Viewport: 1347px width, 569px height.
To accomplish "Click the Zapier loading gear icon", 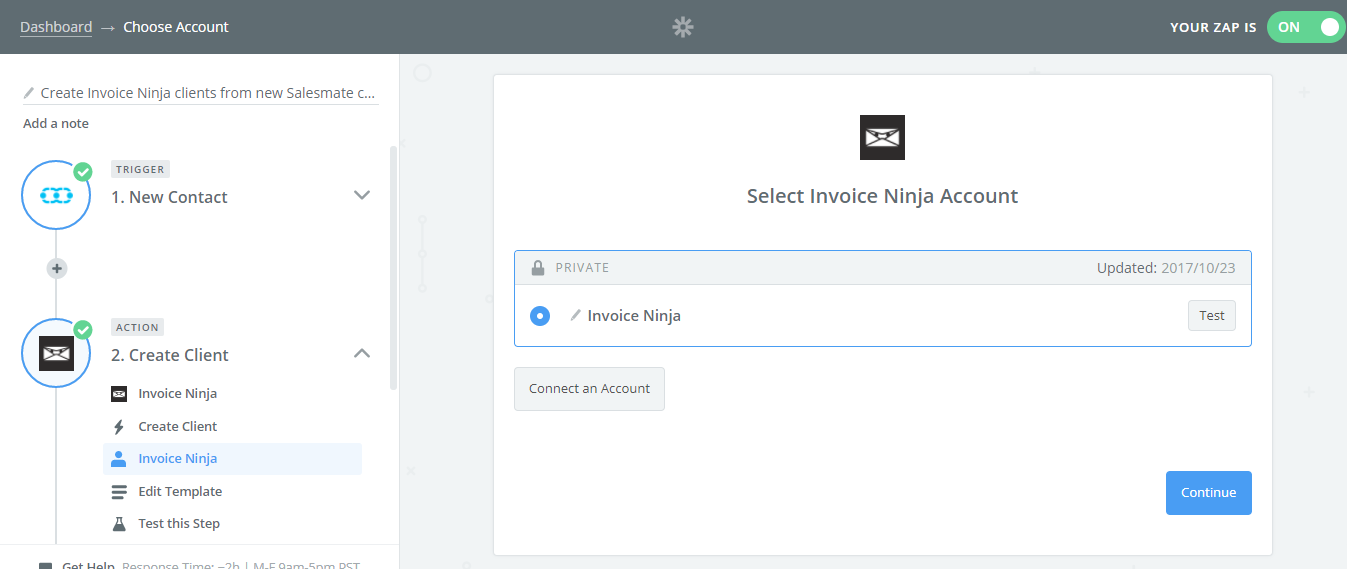I will tap(683, 27).
